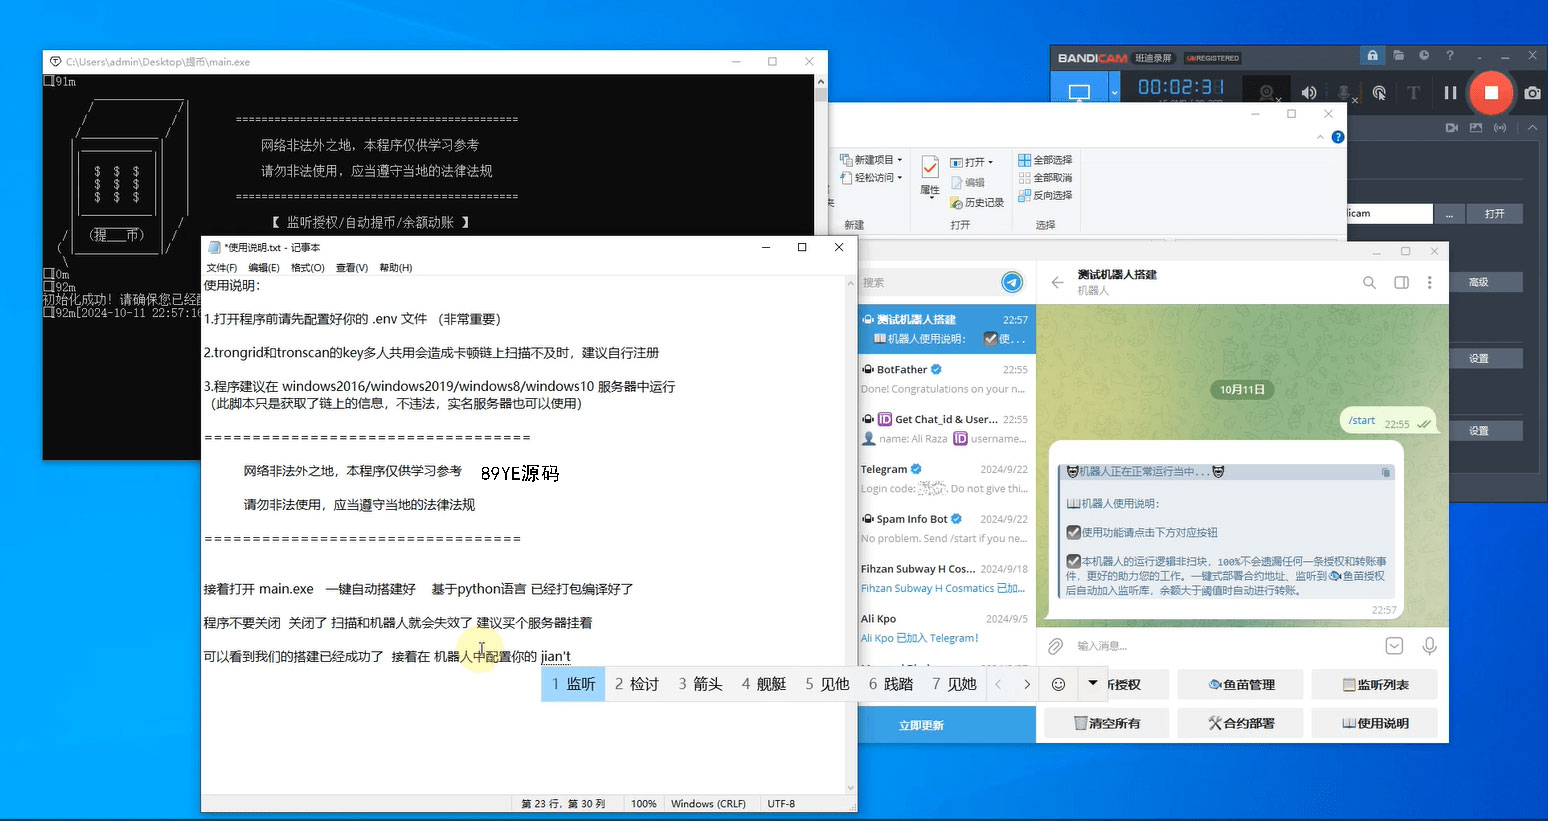Take a screenshot with Bandicam camera icon
Viewport: 1548px width, 821px height.
click(1532, 93)
